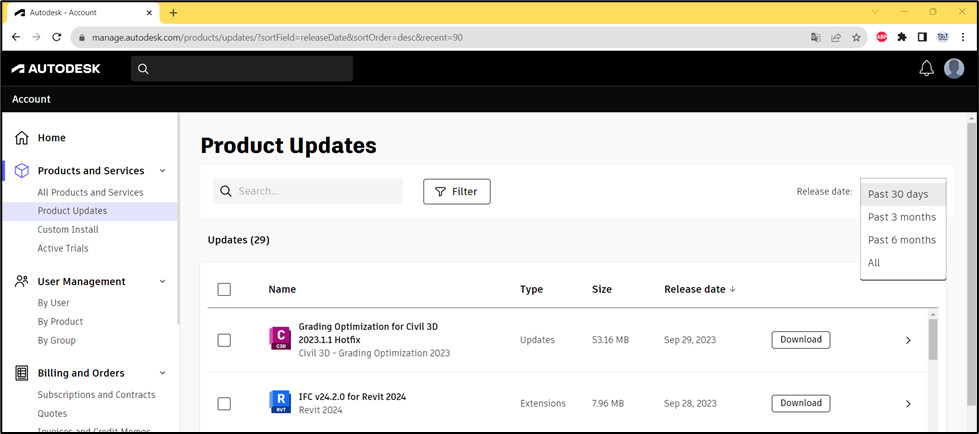Download Grading Optimization for Civil 3D Hotfix

point(801,340)
